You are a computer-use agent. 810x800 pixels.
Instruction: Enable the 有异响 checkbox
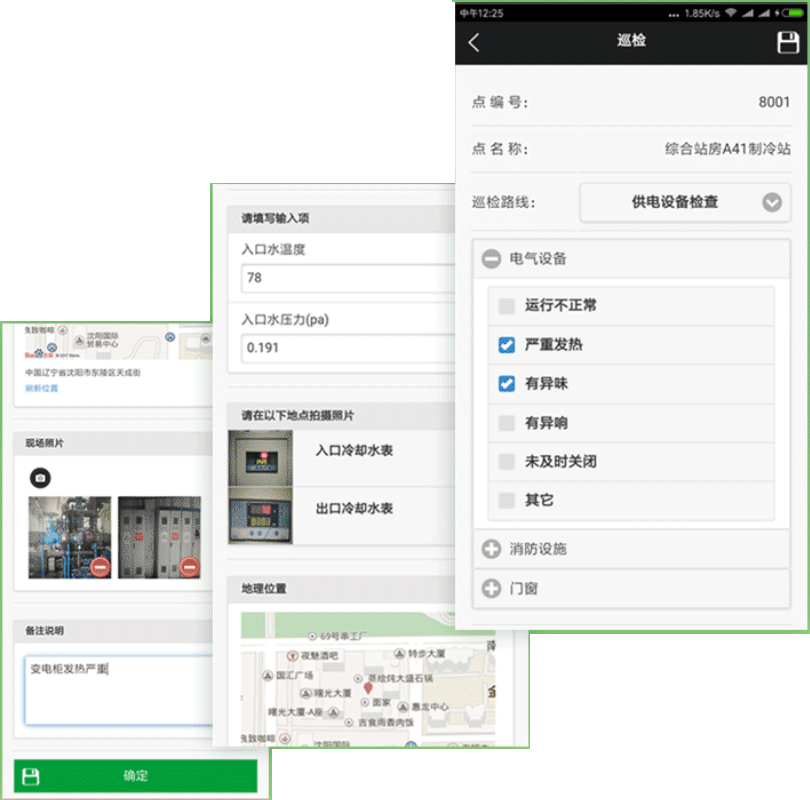coord(507,424)
